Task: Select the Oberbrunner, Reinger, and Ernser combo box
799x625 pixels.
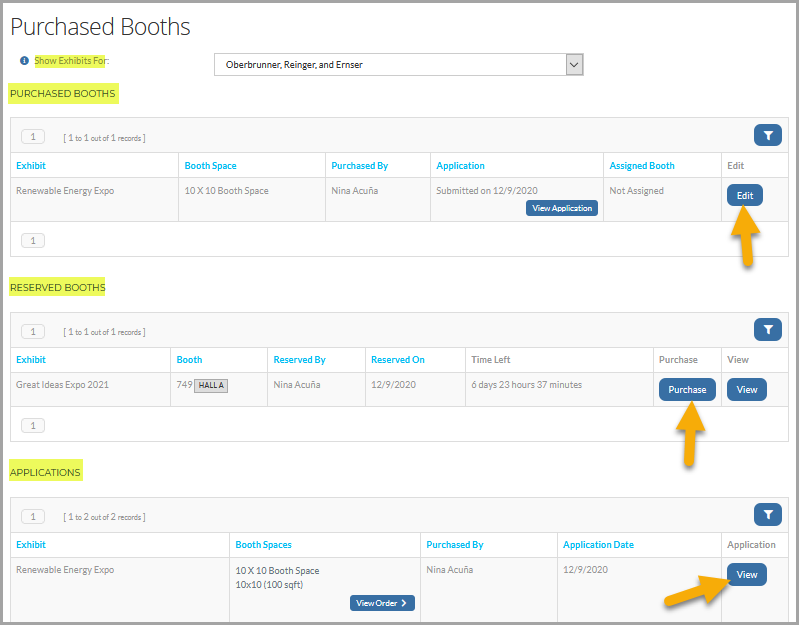Action: [x=398, y=65]
